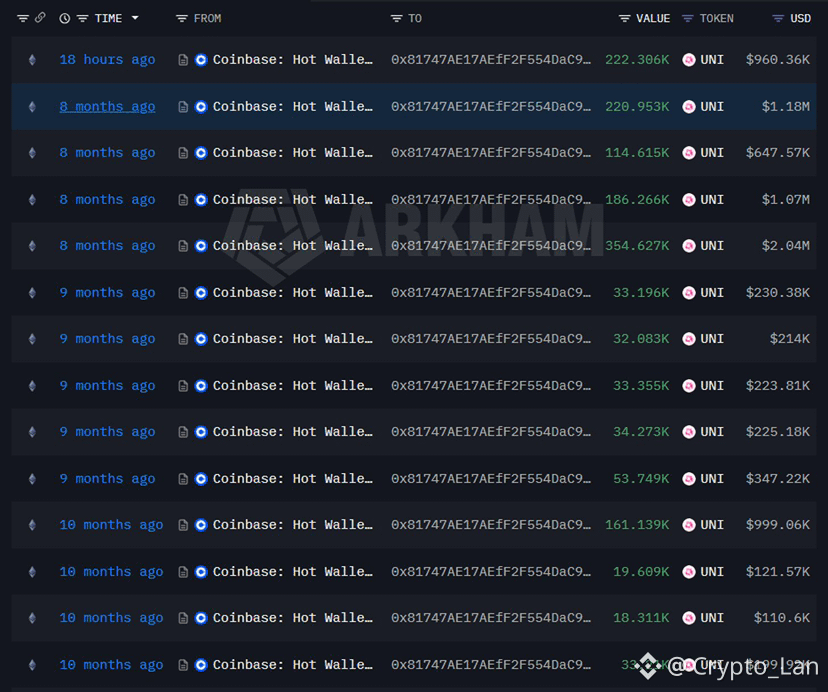Click the Ethereum icon in the 53.749K row
The image size is (828, 692).
32,479
